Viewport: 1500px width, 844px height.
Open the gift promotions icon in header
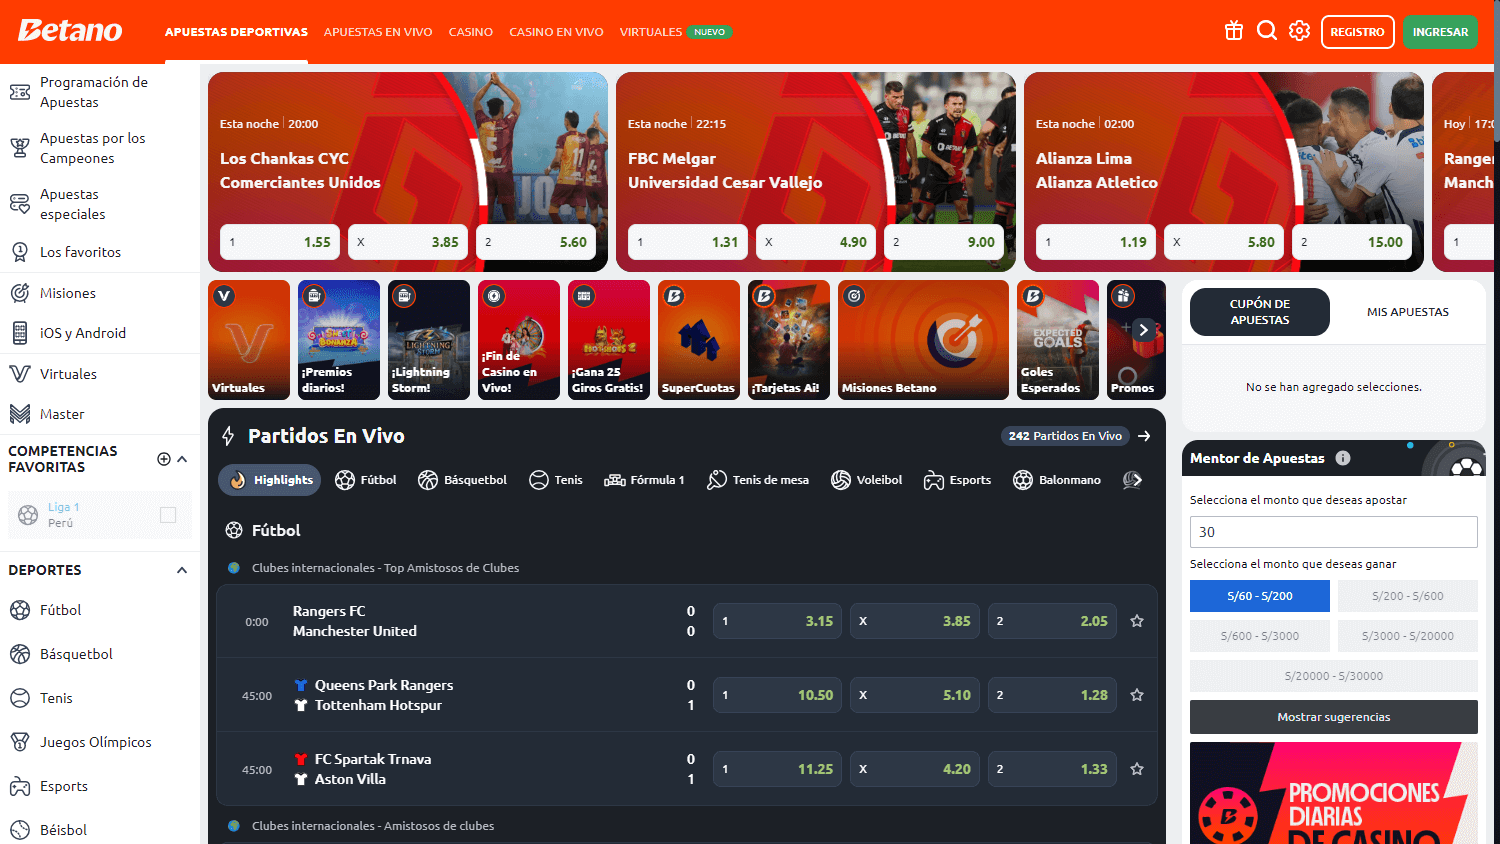click(x=1234, y=31)
